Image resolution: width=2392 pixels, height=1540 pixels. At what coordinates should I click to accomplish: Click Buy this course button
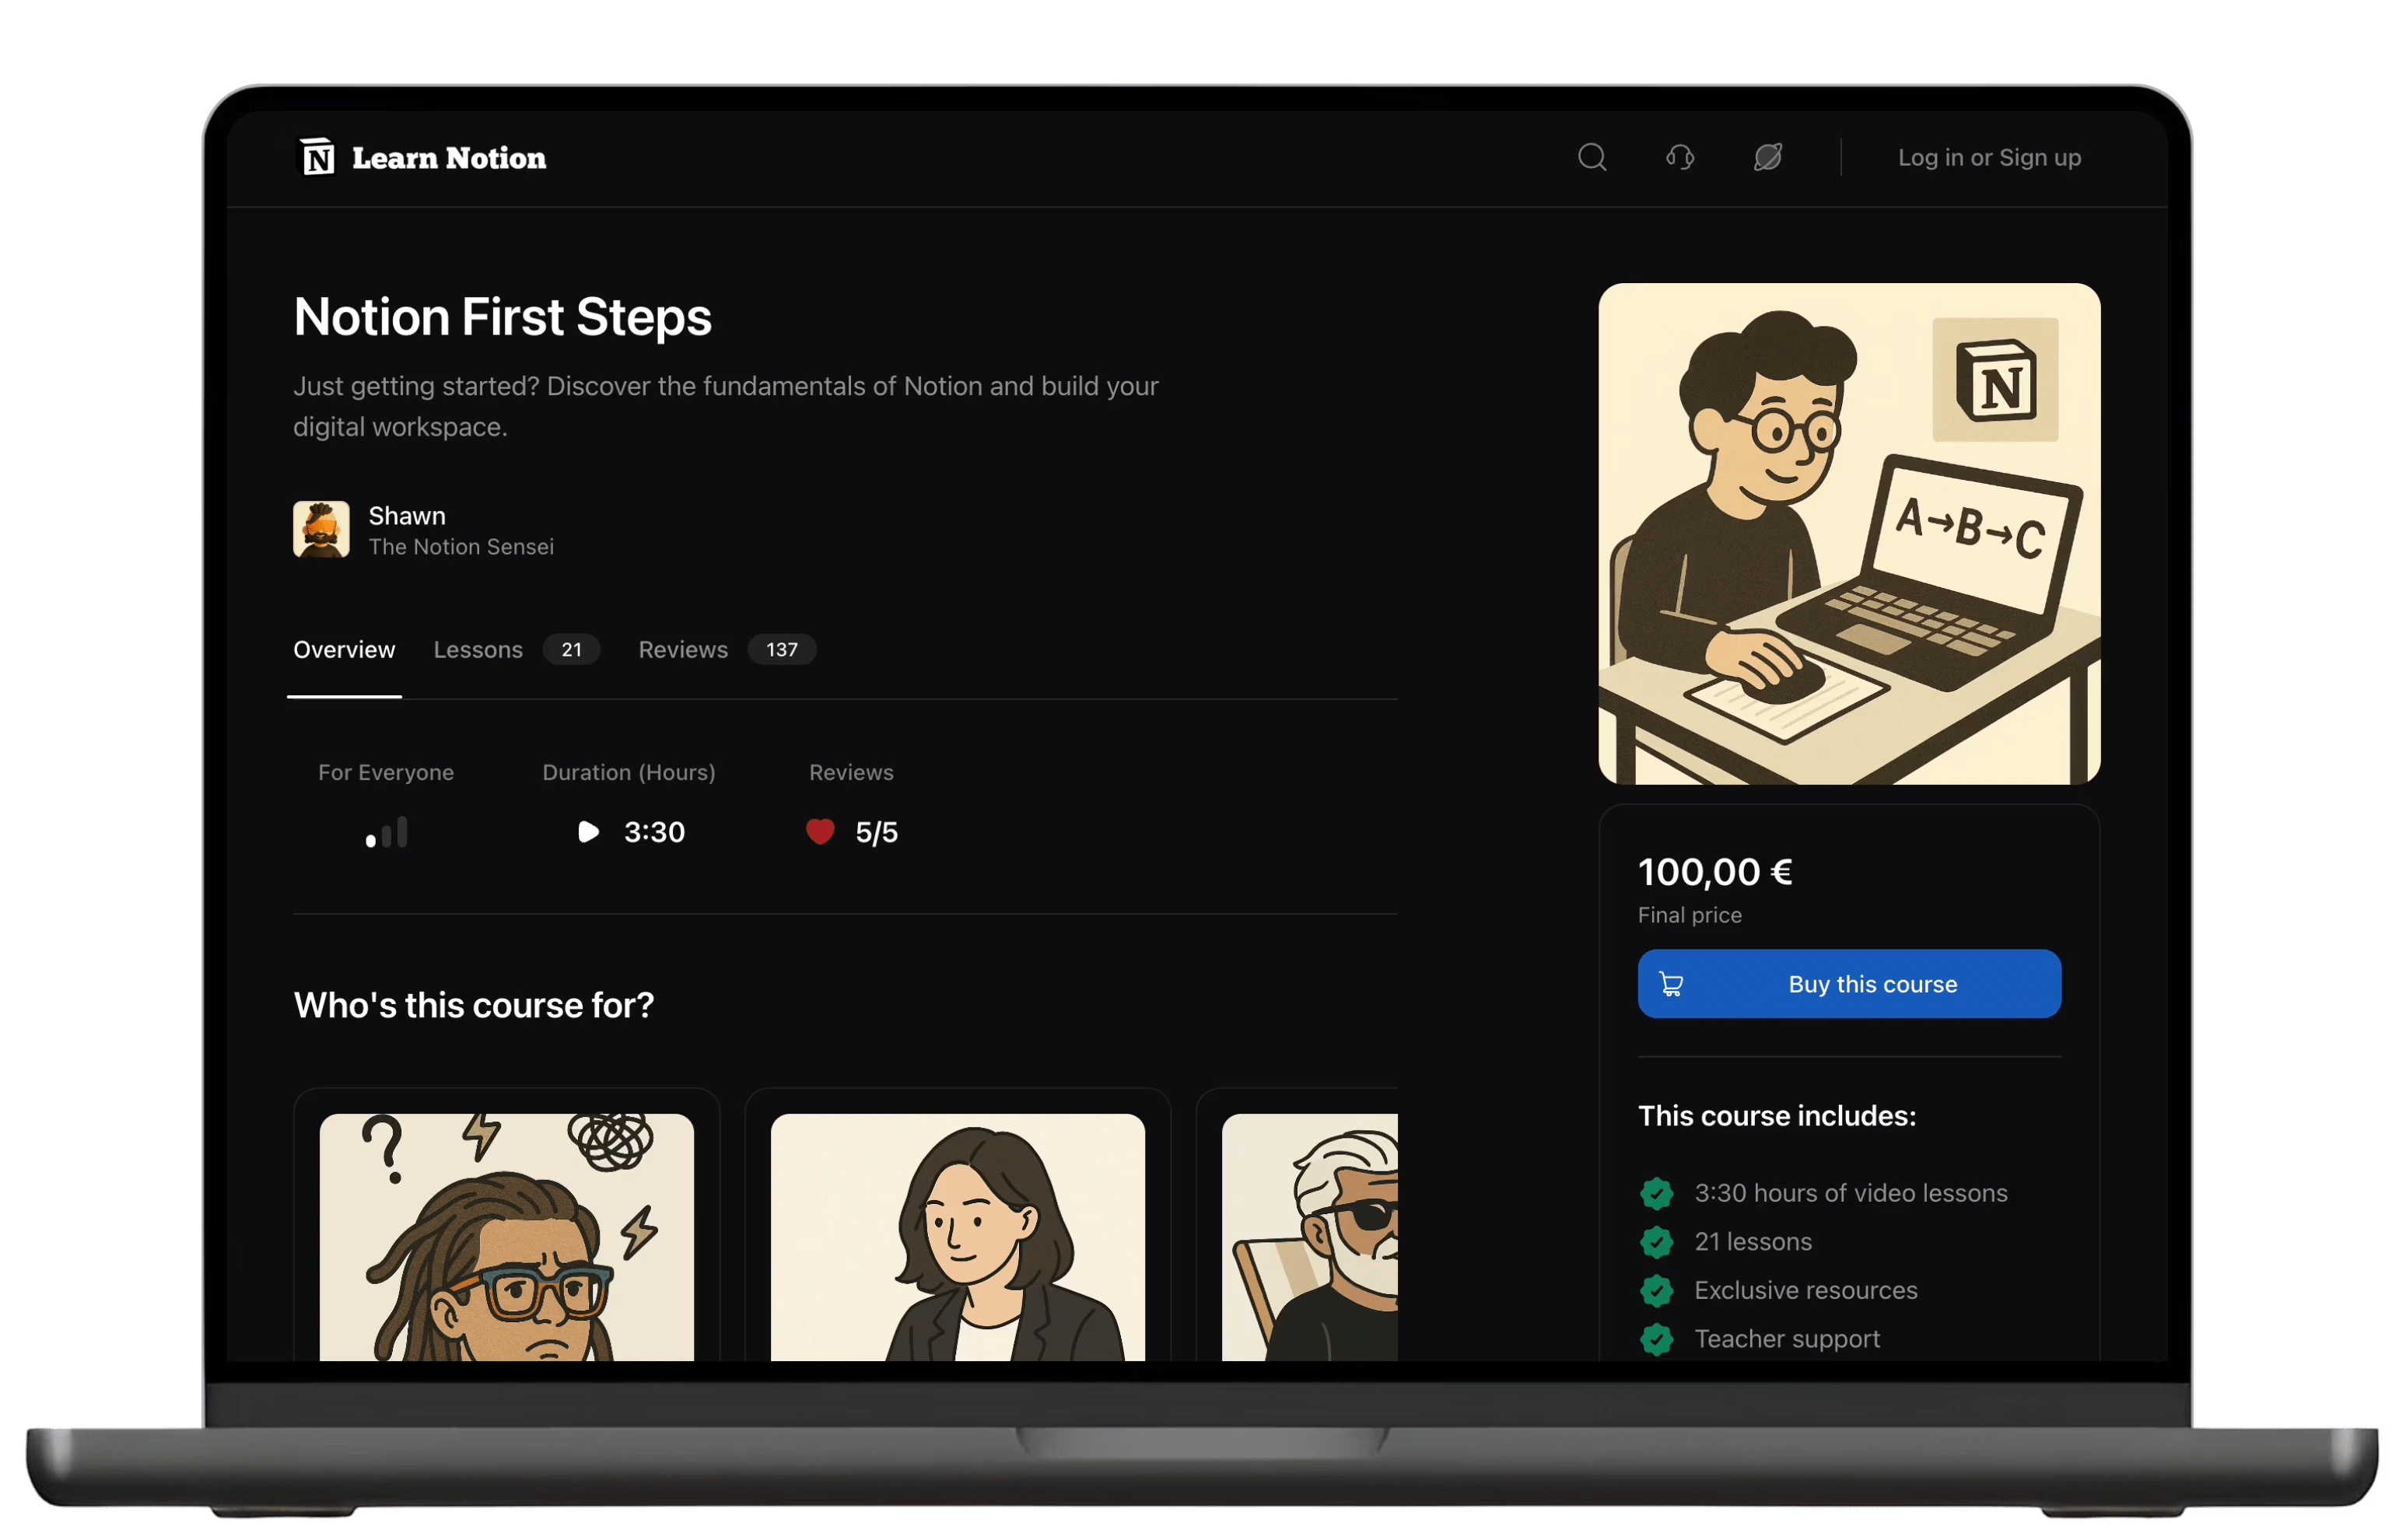[x=1849, y=984]
